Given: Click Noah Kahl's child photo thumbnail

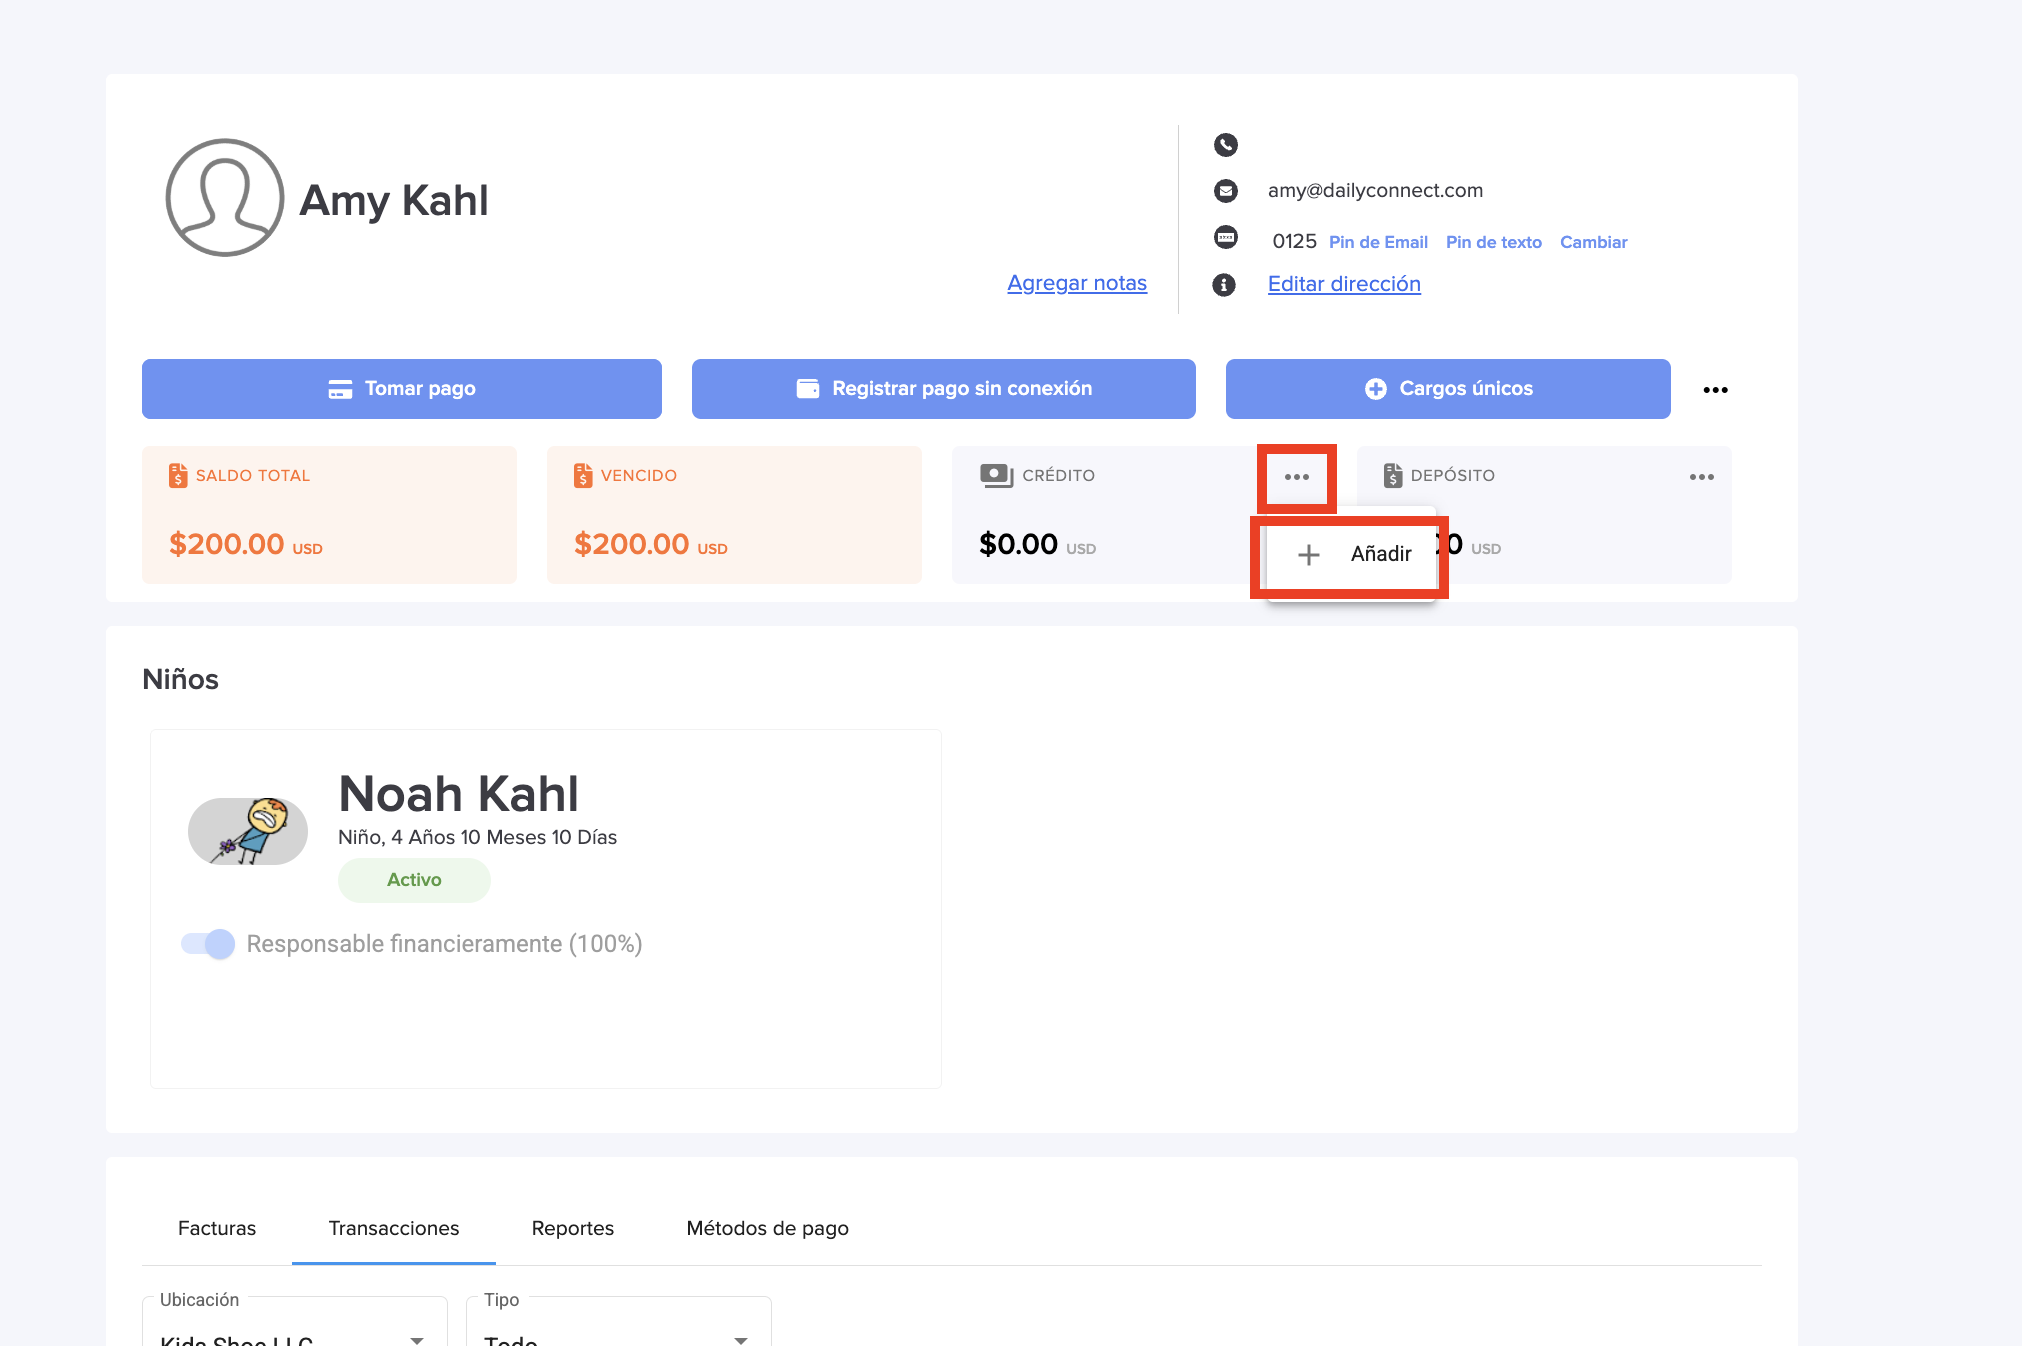Looking at the screenshot, I should (248, 831).
